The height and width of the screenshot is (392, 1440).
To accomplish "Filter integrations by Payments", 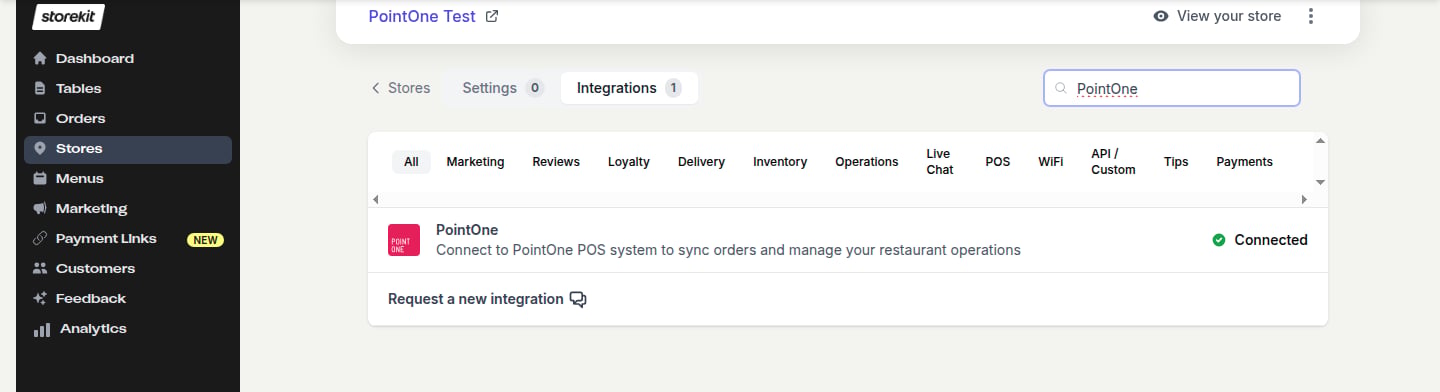I will (x=1244, y=162).
